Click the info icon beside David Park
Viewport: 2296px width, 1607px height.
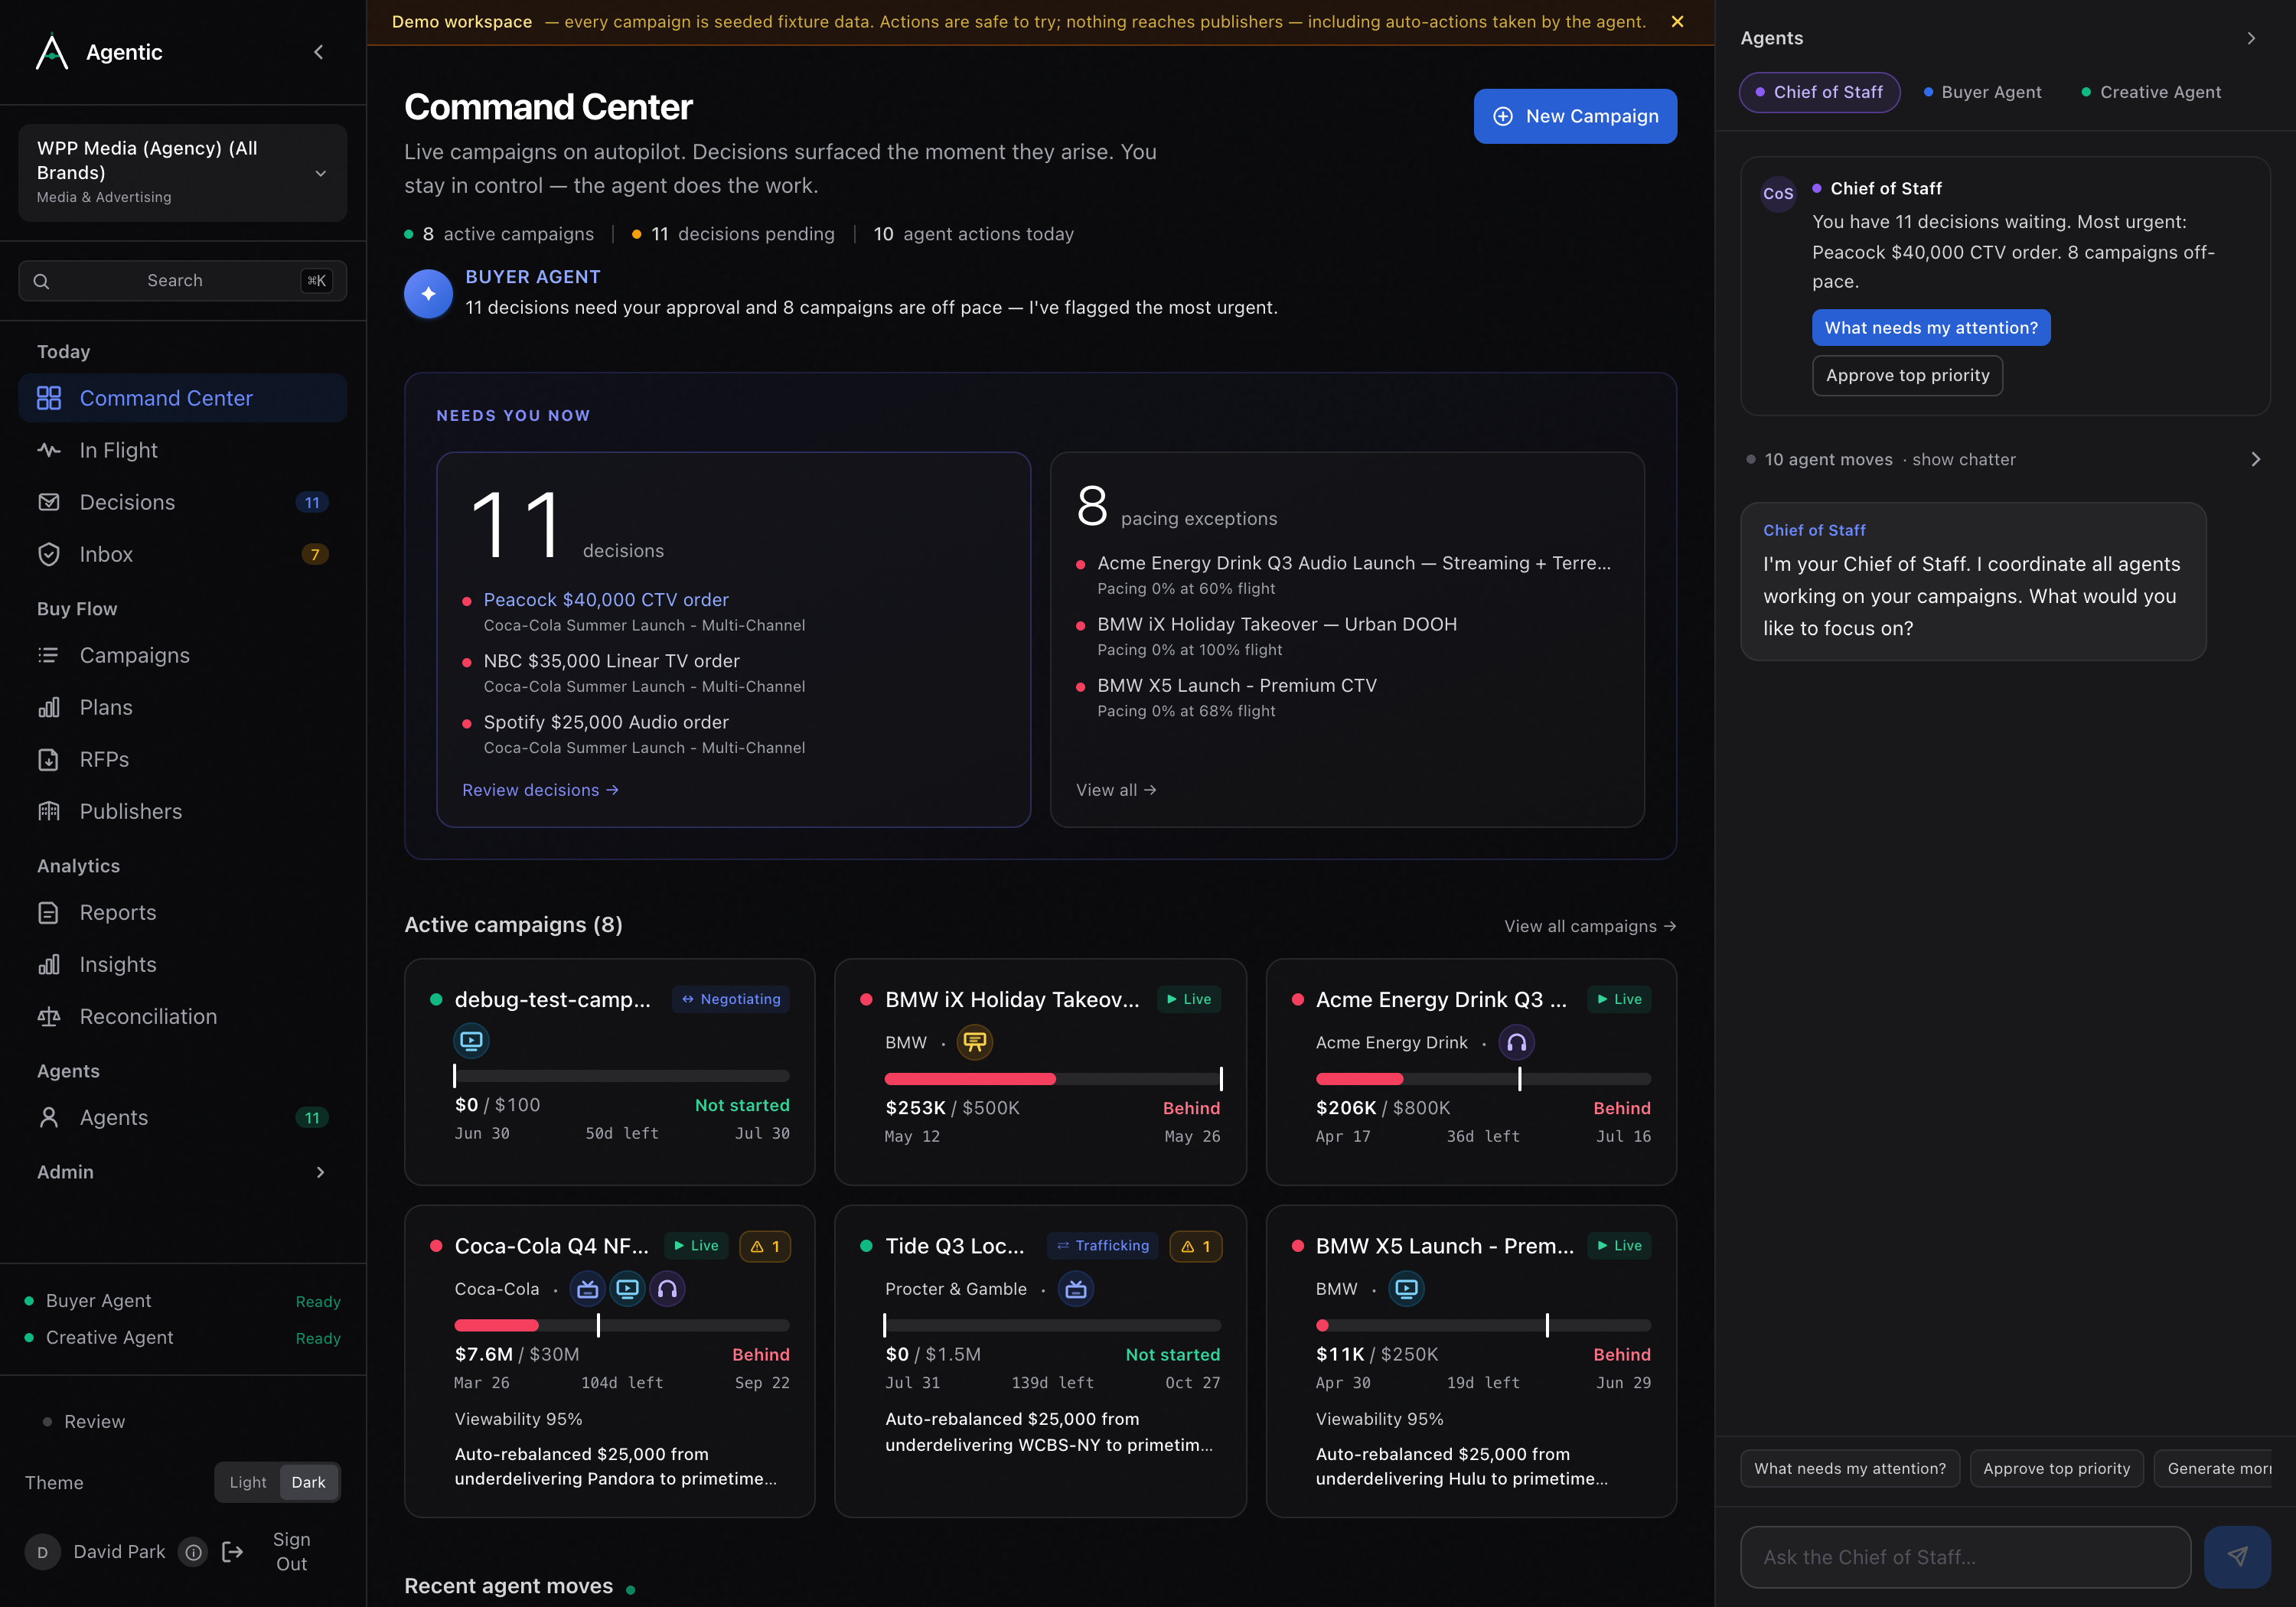[193, 1551]
